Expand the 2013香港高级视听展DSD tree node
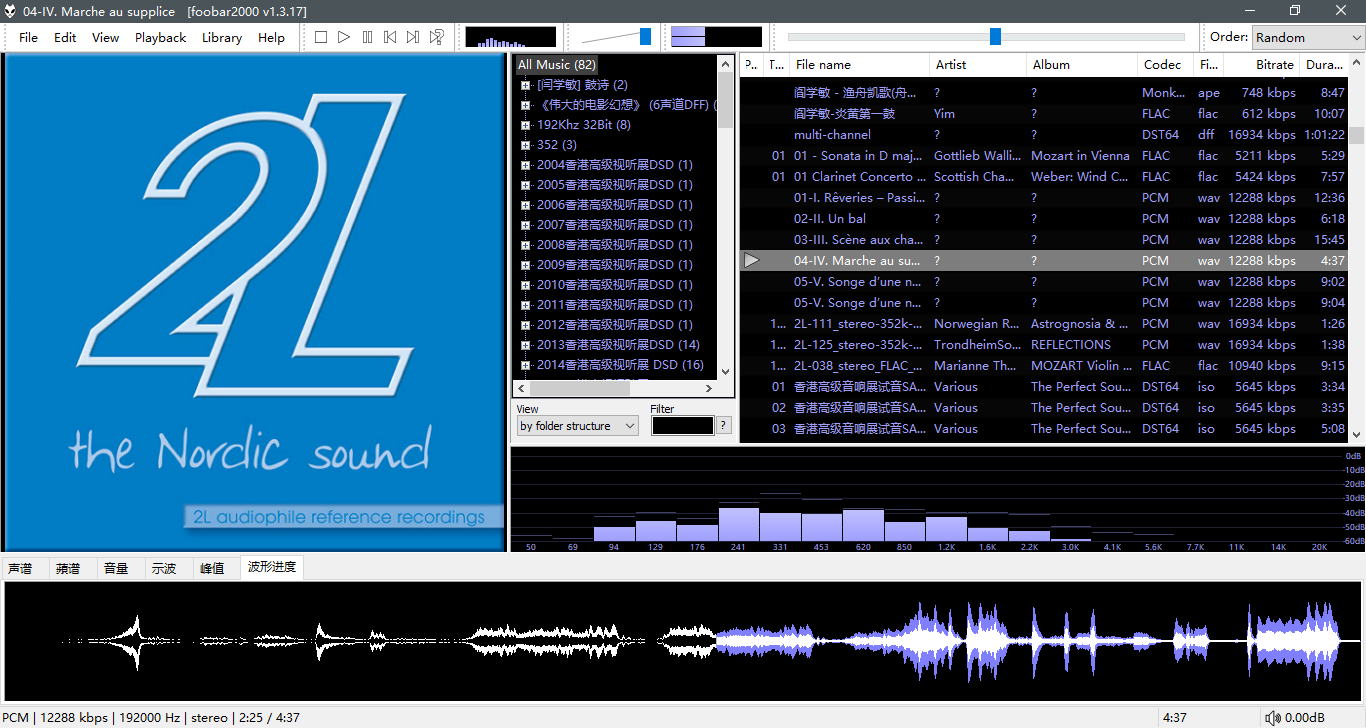 [525, 345]
